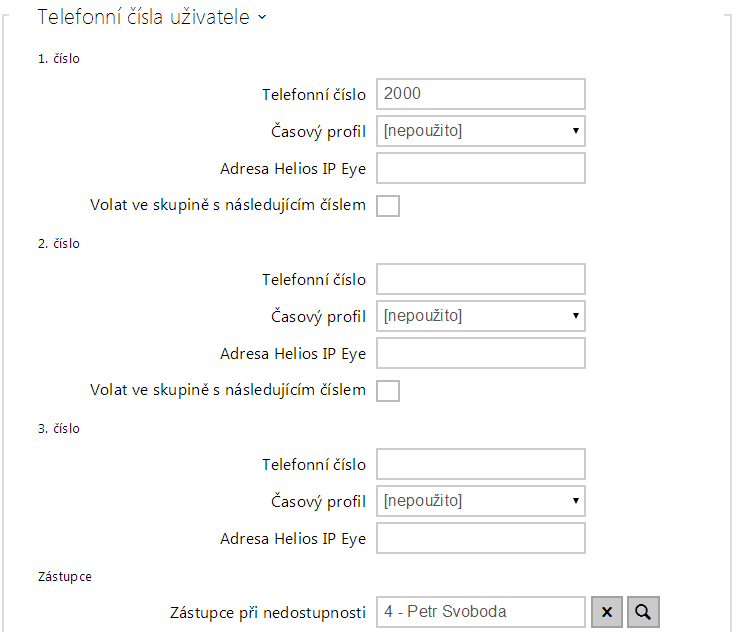Click the Telefonní číslo field containing 2000

pyautogui.click(x=481, y=94)
